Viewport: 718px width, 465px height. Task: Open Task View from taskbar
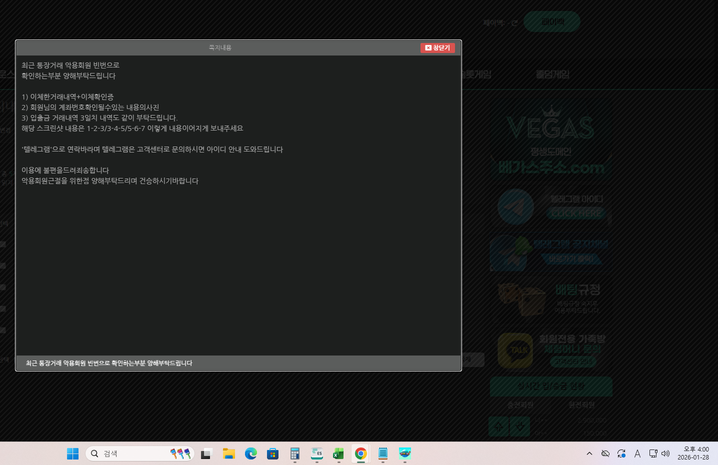tap(206, 454)
